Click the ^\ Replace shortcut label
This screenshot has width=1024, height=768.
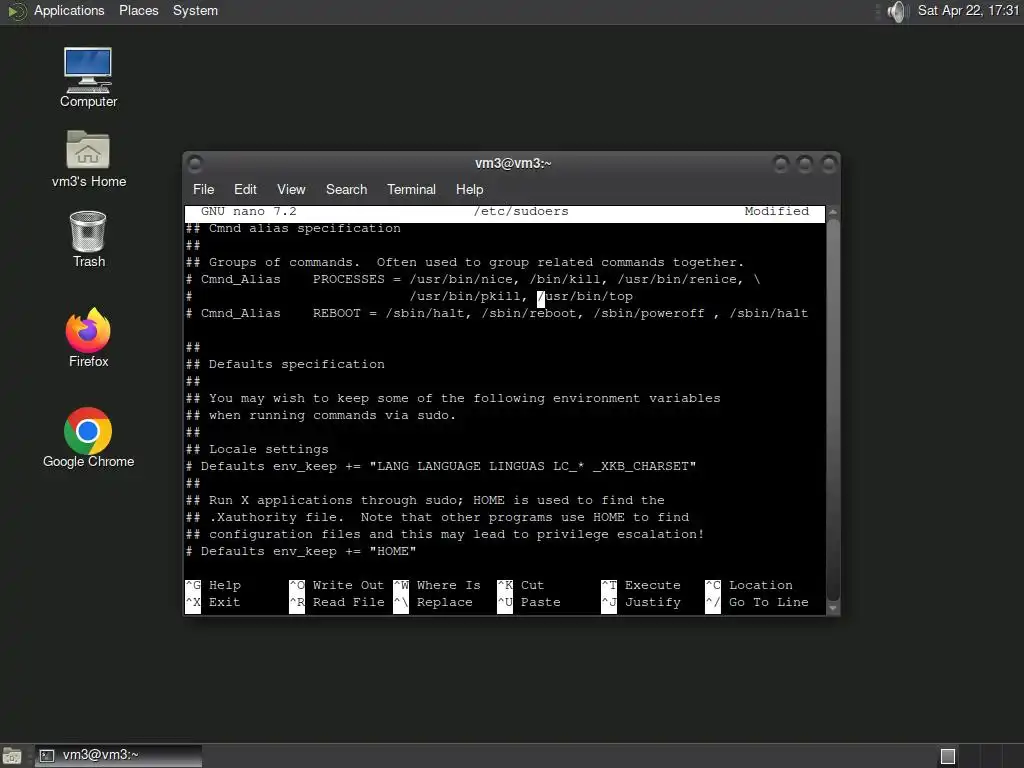tap(433, 602)
